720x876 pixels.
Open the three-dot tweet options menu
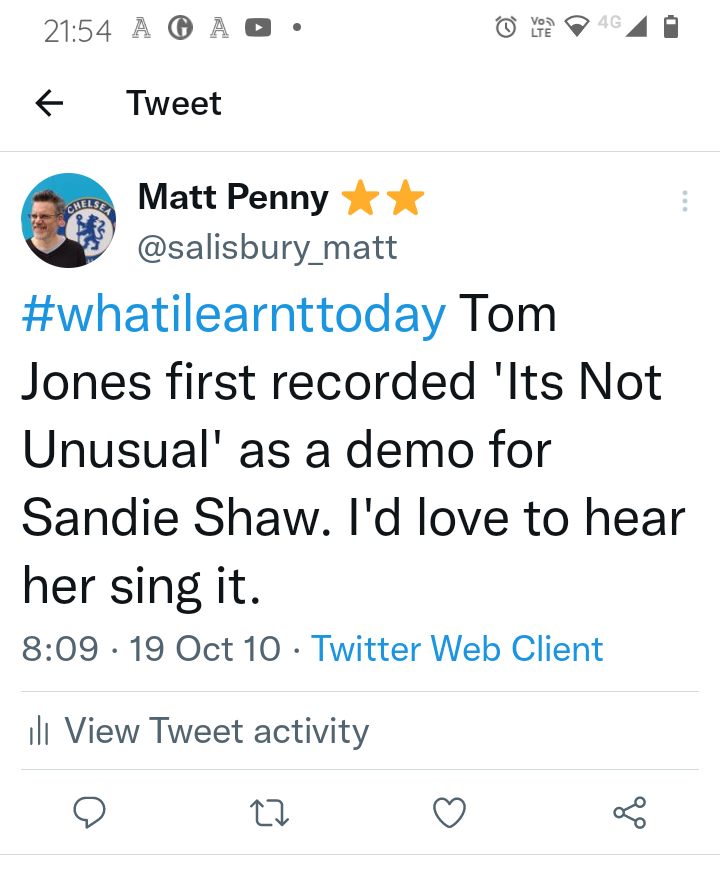pyautogui.click(x=684, y=201)
